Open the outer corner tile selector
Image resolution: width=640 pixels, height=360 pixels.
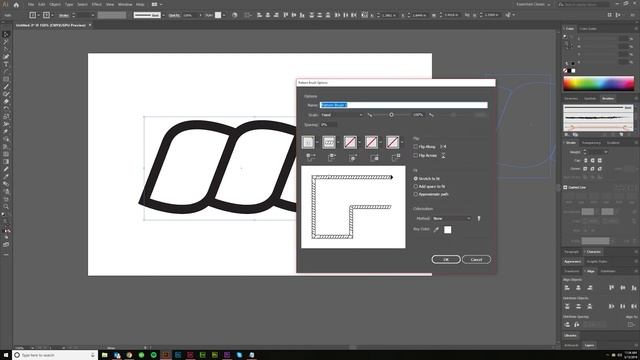click(308, 142)
